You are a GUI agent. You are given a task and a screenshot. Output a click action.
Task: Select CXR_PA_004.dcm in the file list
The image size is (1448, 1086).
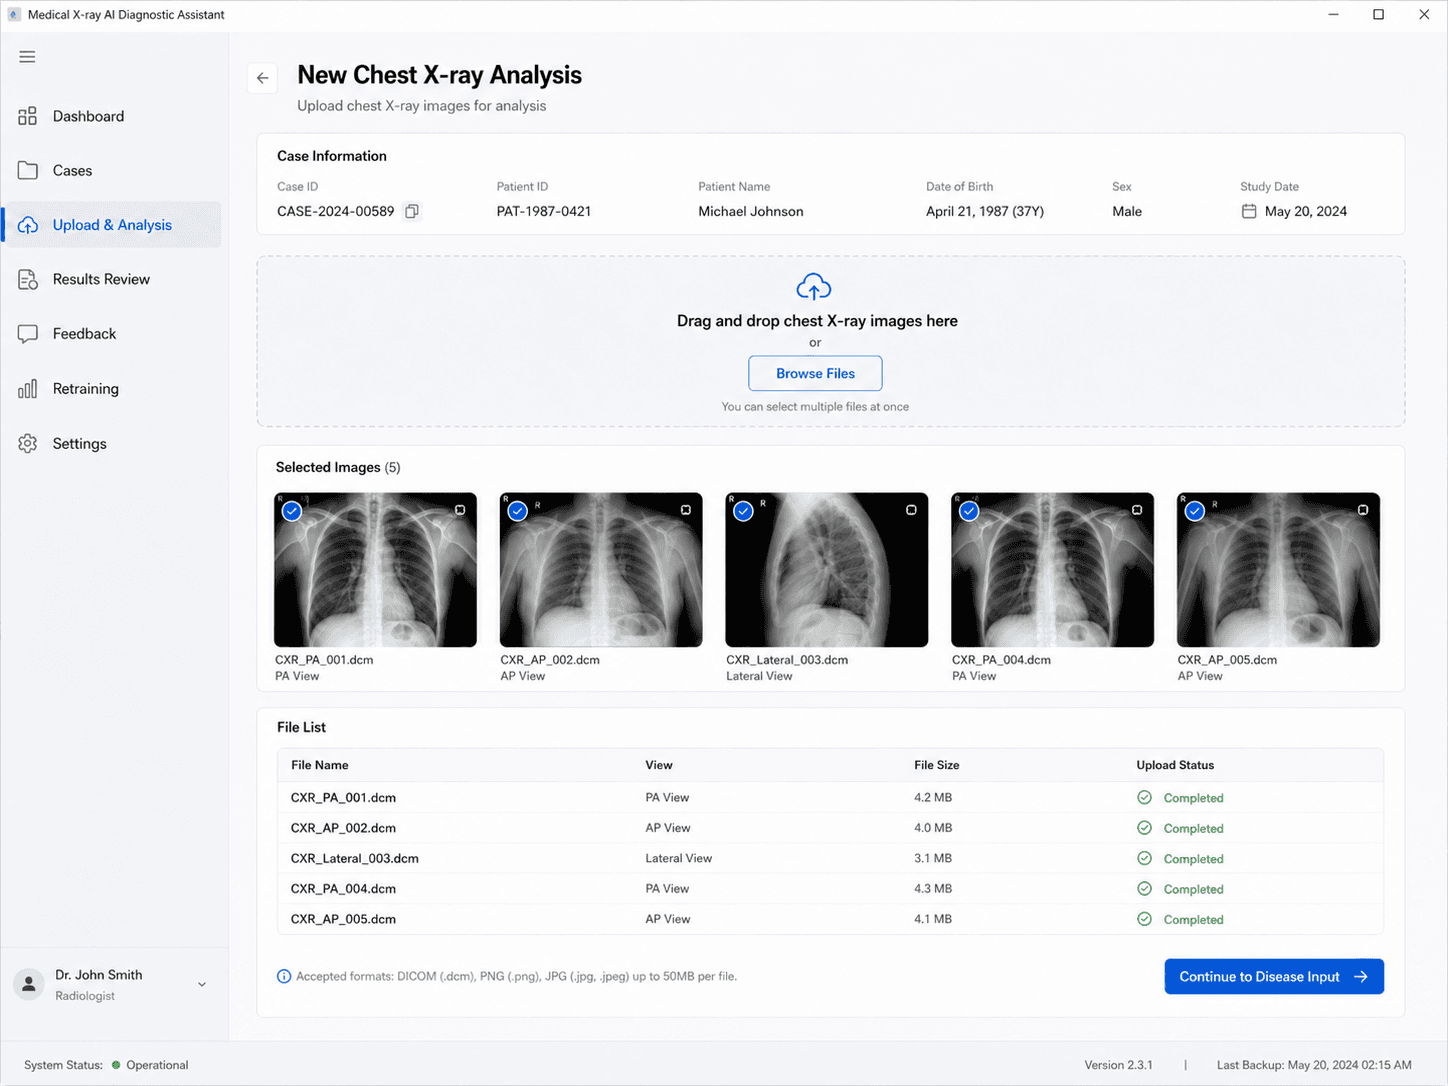tap(830, 889)
